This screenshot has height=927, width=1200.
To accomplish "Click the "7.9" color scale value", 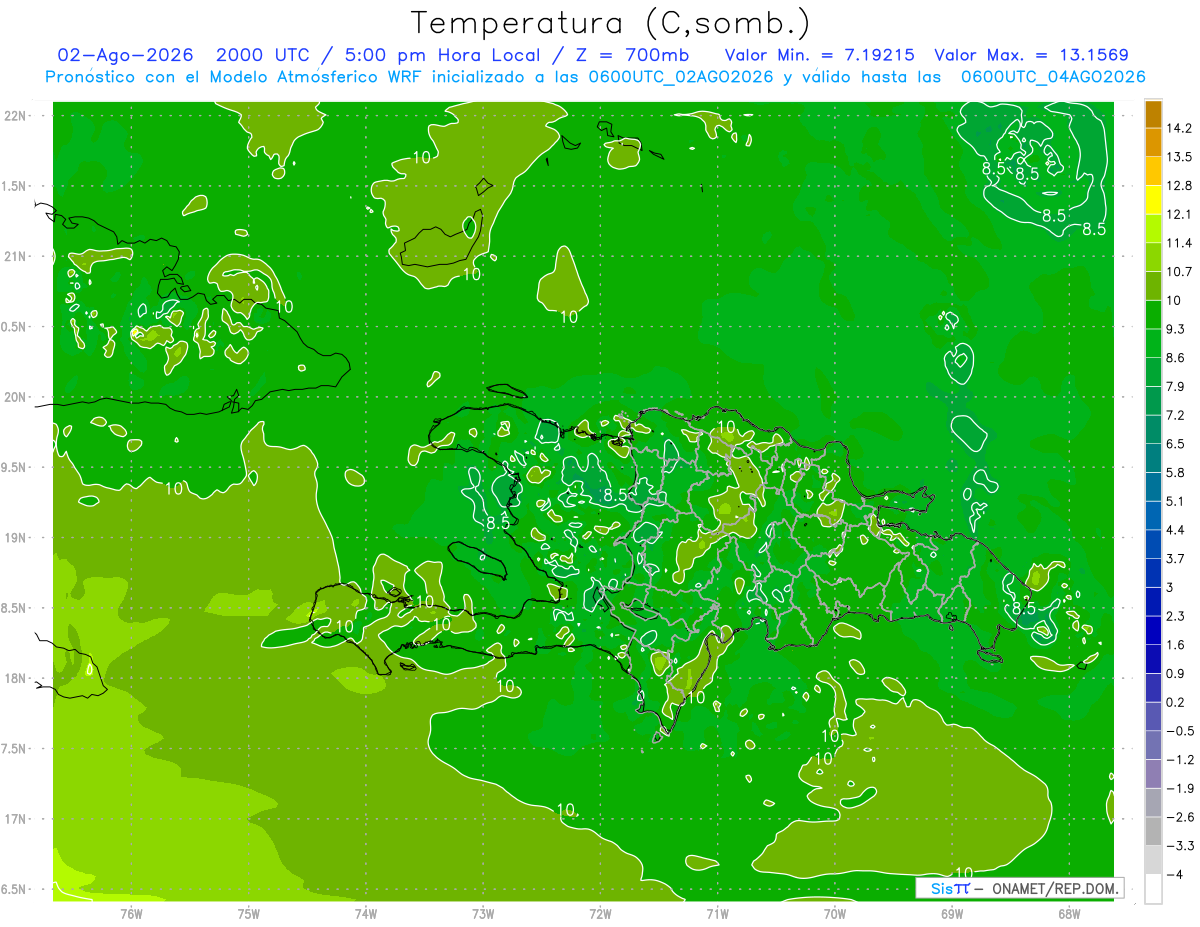I will pos(1176,386).
